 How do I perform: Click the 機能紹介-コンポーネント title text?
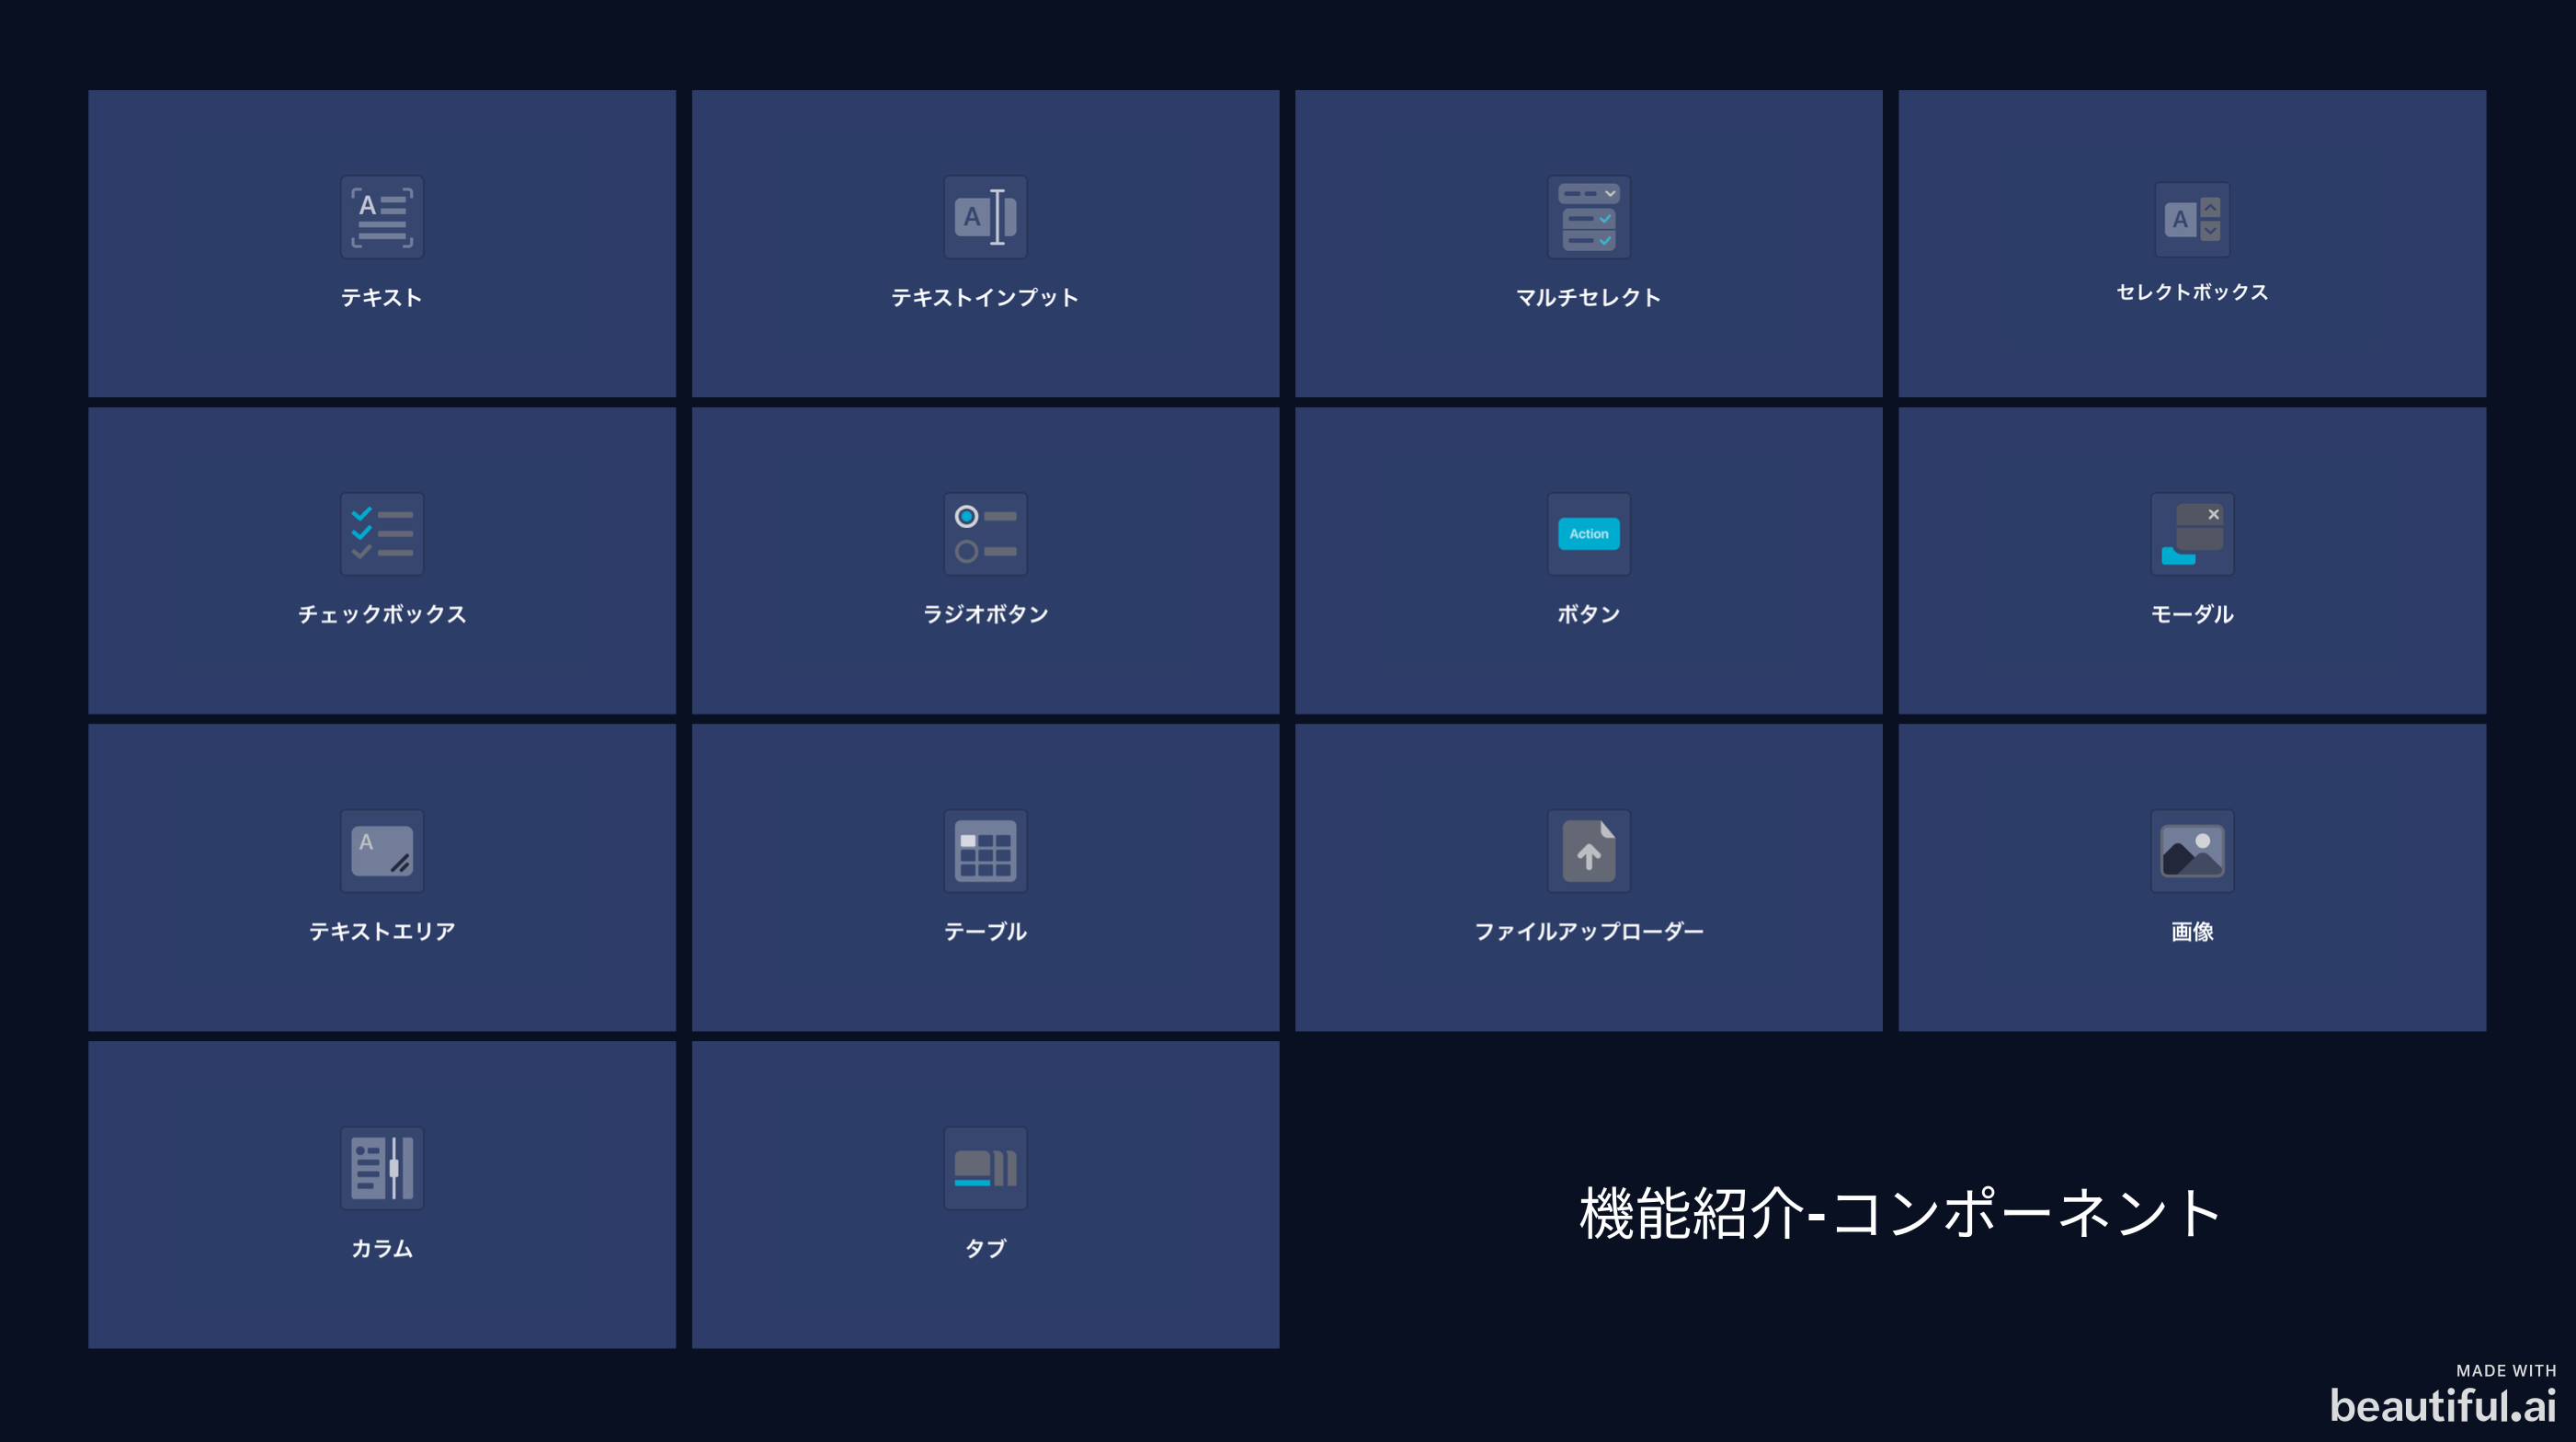tap(1900, 1213)
